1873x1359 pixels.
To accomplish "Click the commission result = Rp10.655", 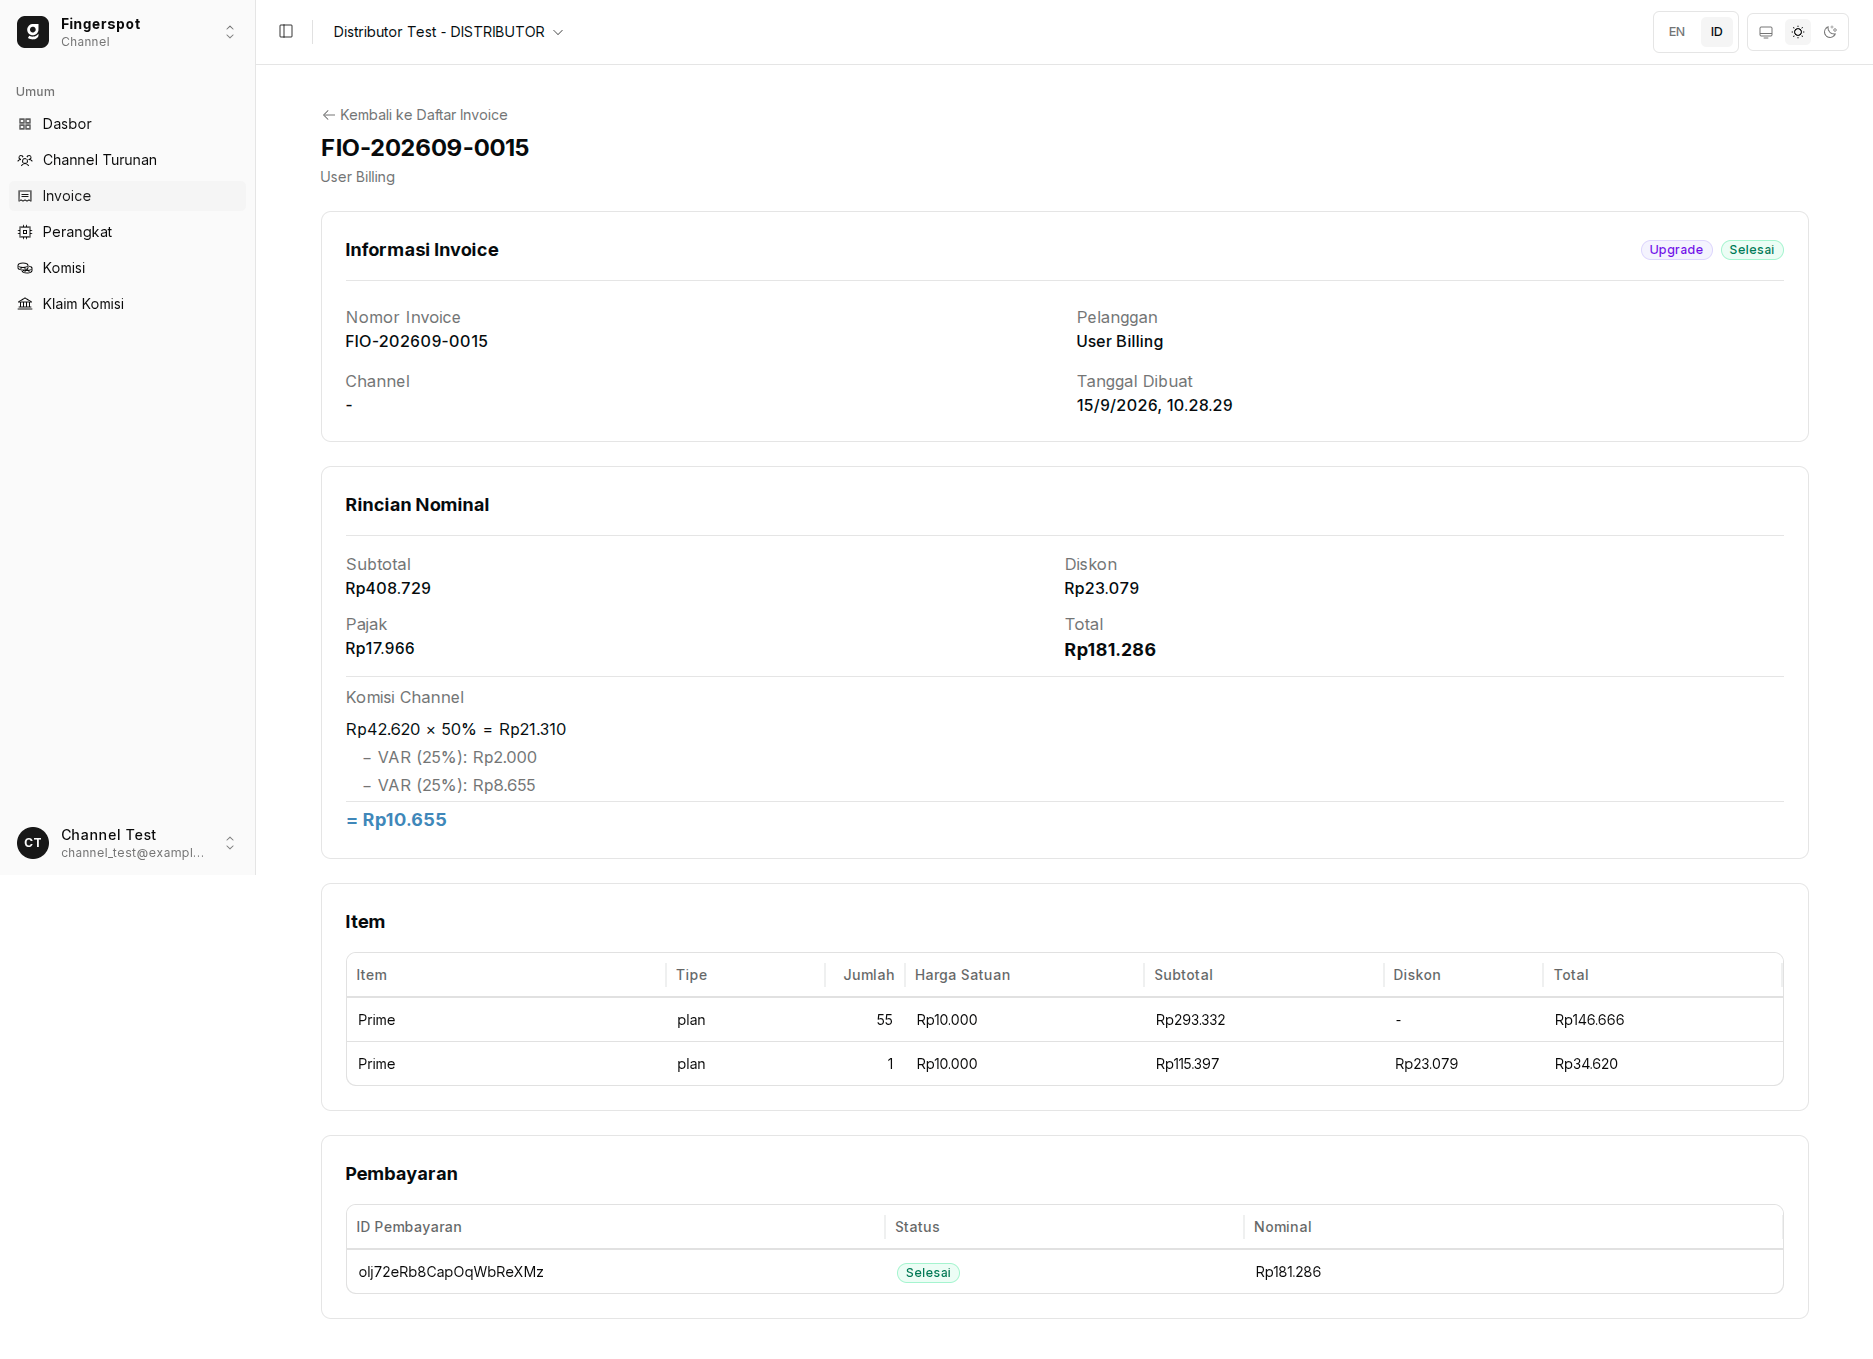I will click(396, 820).
